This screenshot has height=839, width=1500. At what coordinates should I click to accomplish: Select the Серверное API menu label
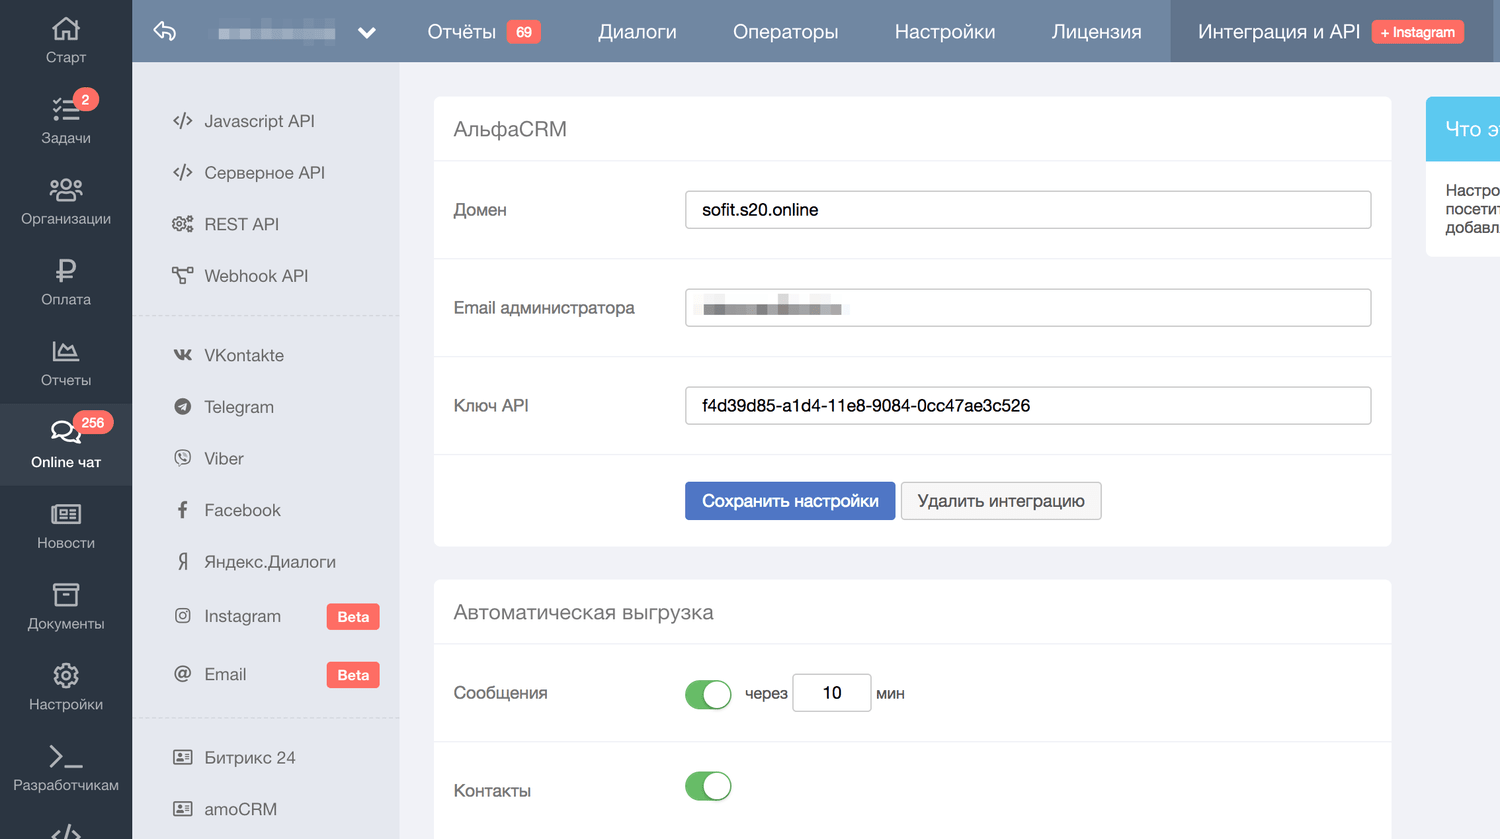point(264,173)
